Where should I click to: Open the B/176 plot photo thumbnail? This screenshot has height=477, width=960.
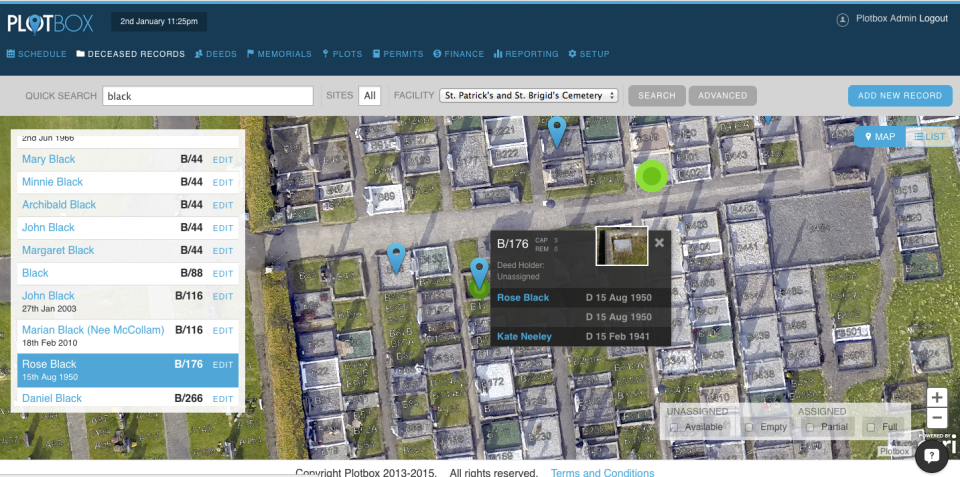(x=621, y=246)
